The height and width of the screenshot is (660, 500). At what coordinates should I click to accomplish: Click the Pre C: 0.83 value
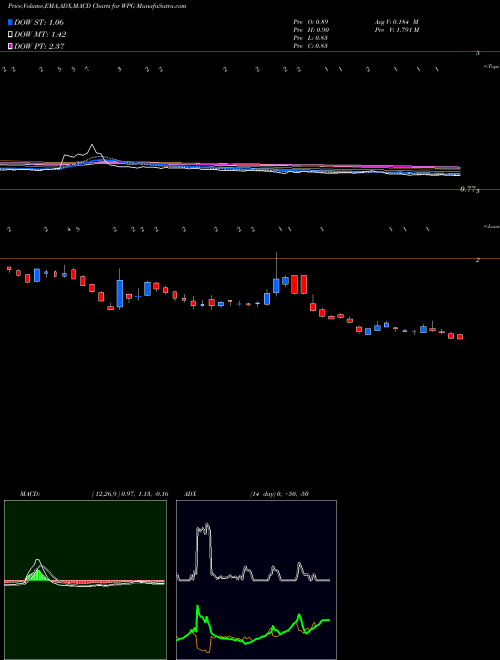(311, 46)
